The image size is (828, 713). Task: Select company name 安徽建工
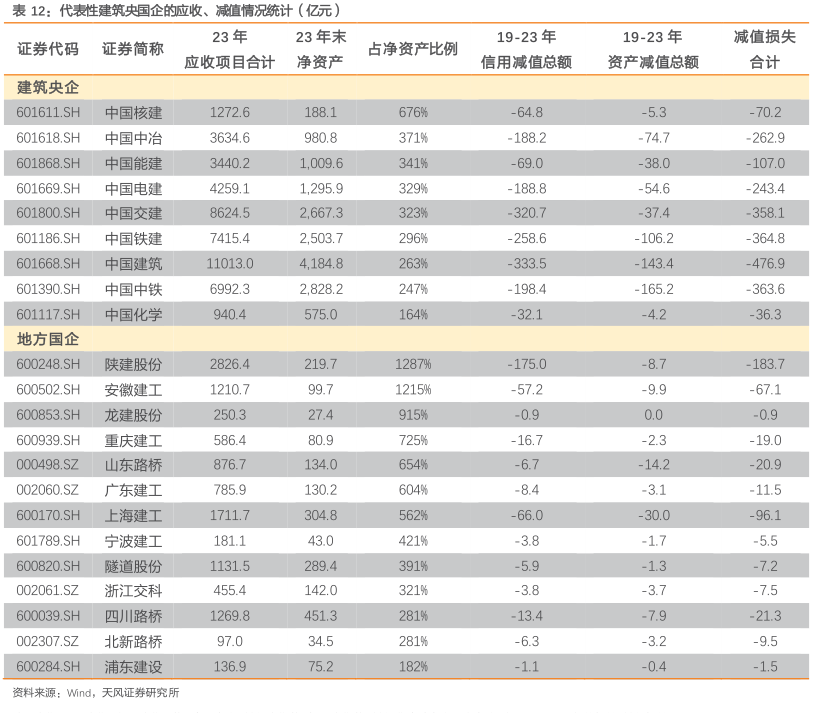(x=133, y=390)
